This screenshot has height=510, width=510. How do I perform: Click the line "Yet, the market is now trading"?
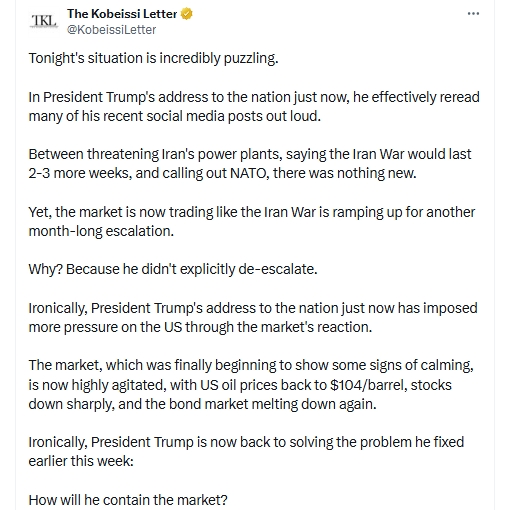tap(252, 212)
